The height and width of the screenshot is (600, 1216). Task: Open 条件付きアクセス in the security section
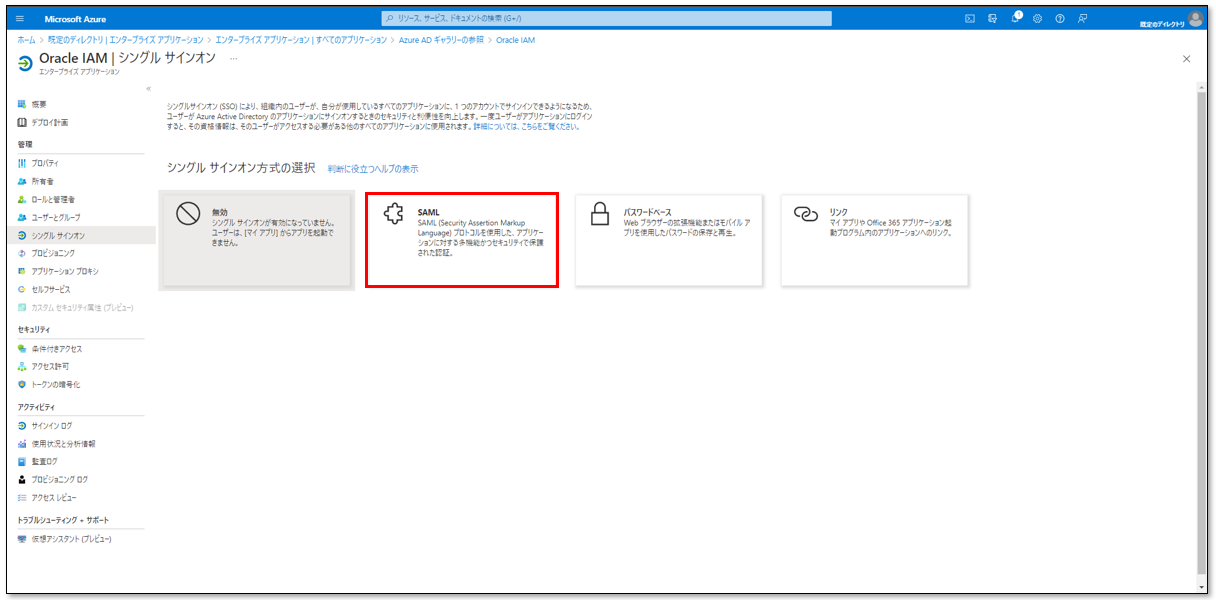tap(57, 349)
